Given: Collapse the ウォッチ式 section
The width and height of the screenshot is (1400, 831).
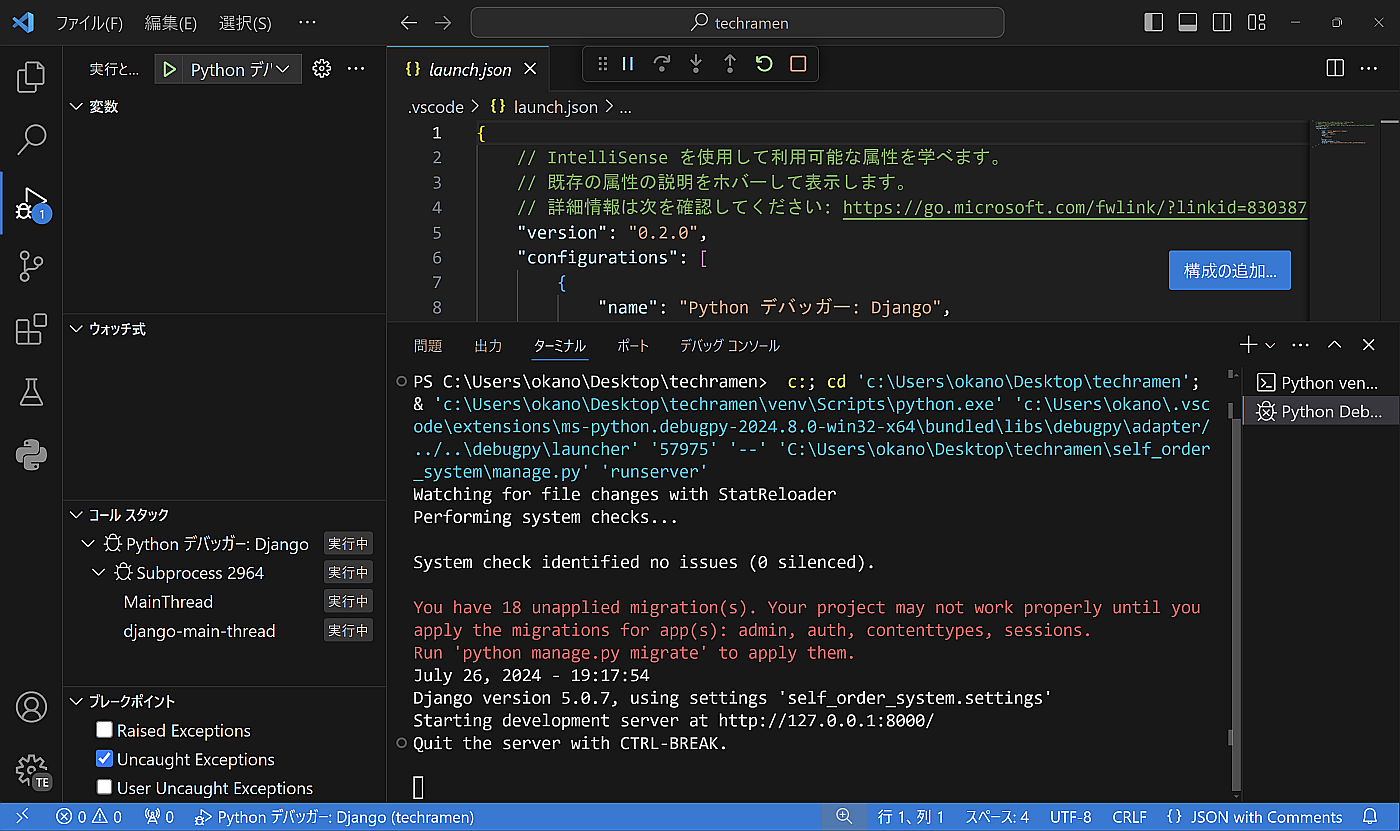Looking at the screenshot, I should click(x=76, y=329).
